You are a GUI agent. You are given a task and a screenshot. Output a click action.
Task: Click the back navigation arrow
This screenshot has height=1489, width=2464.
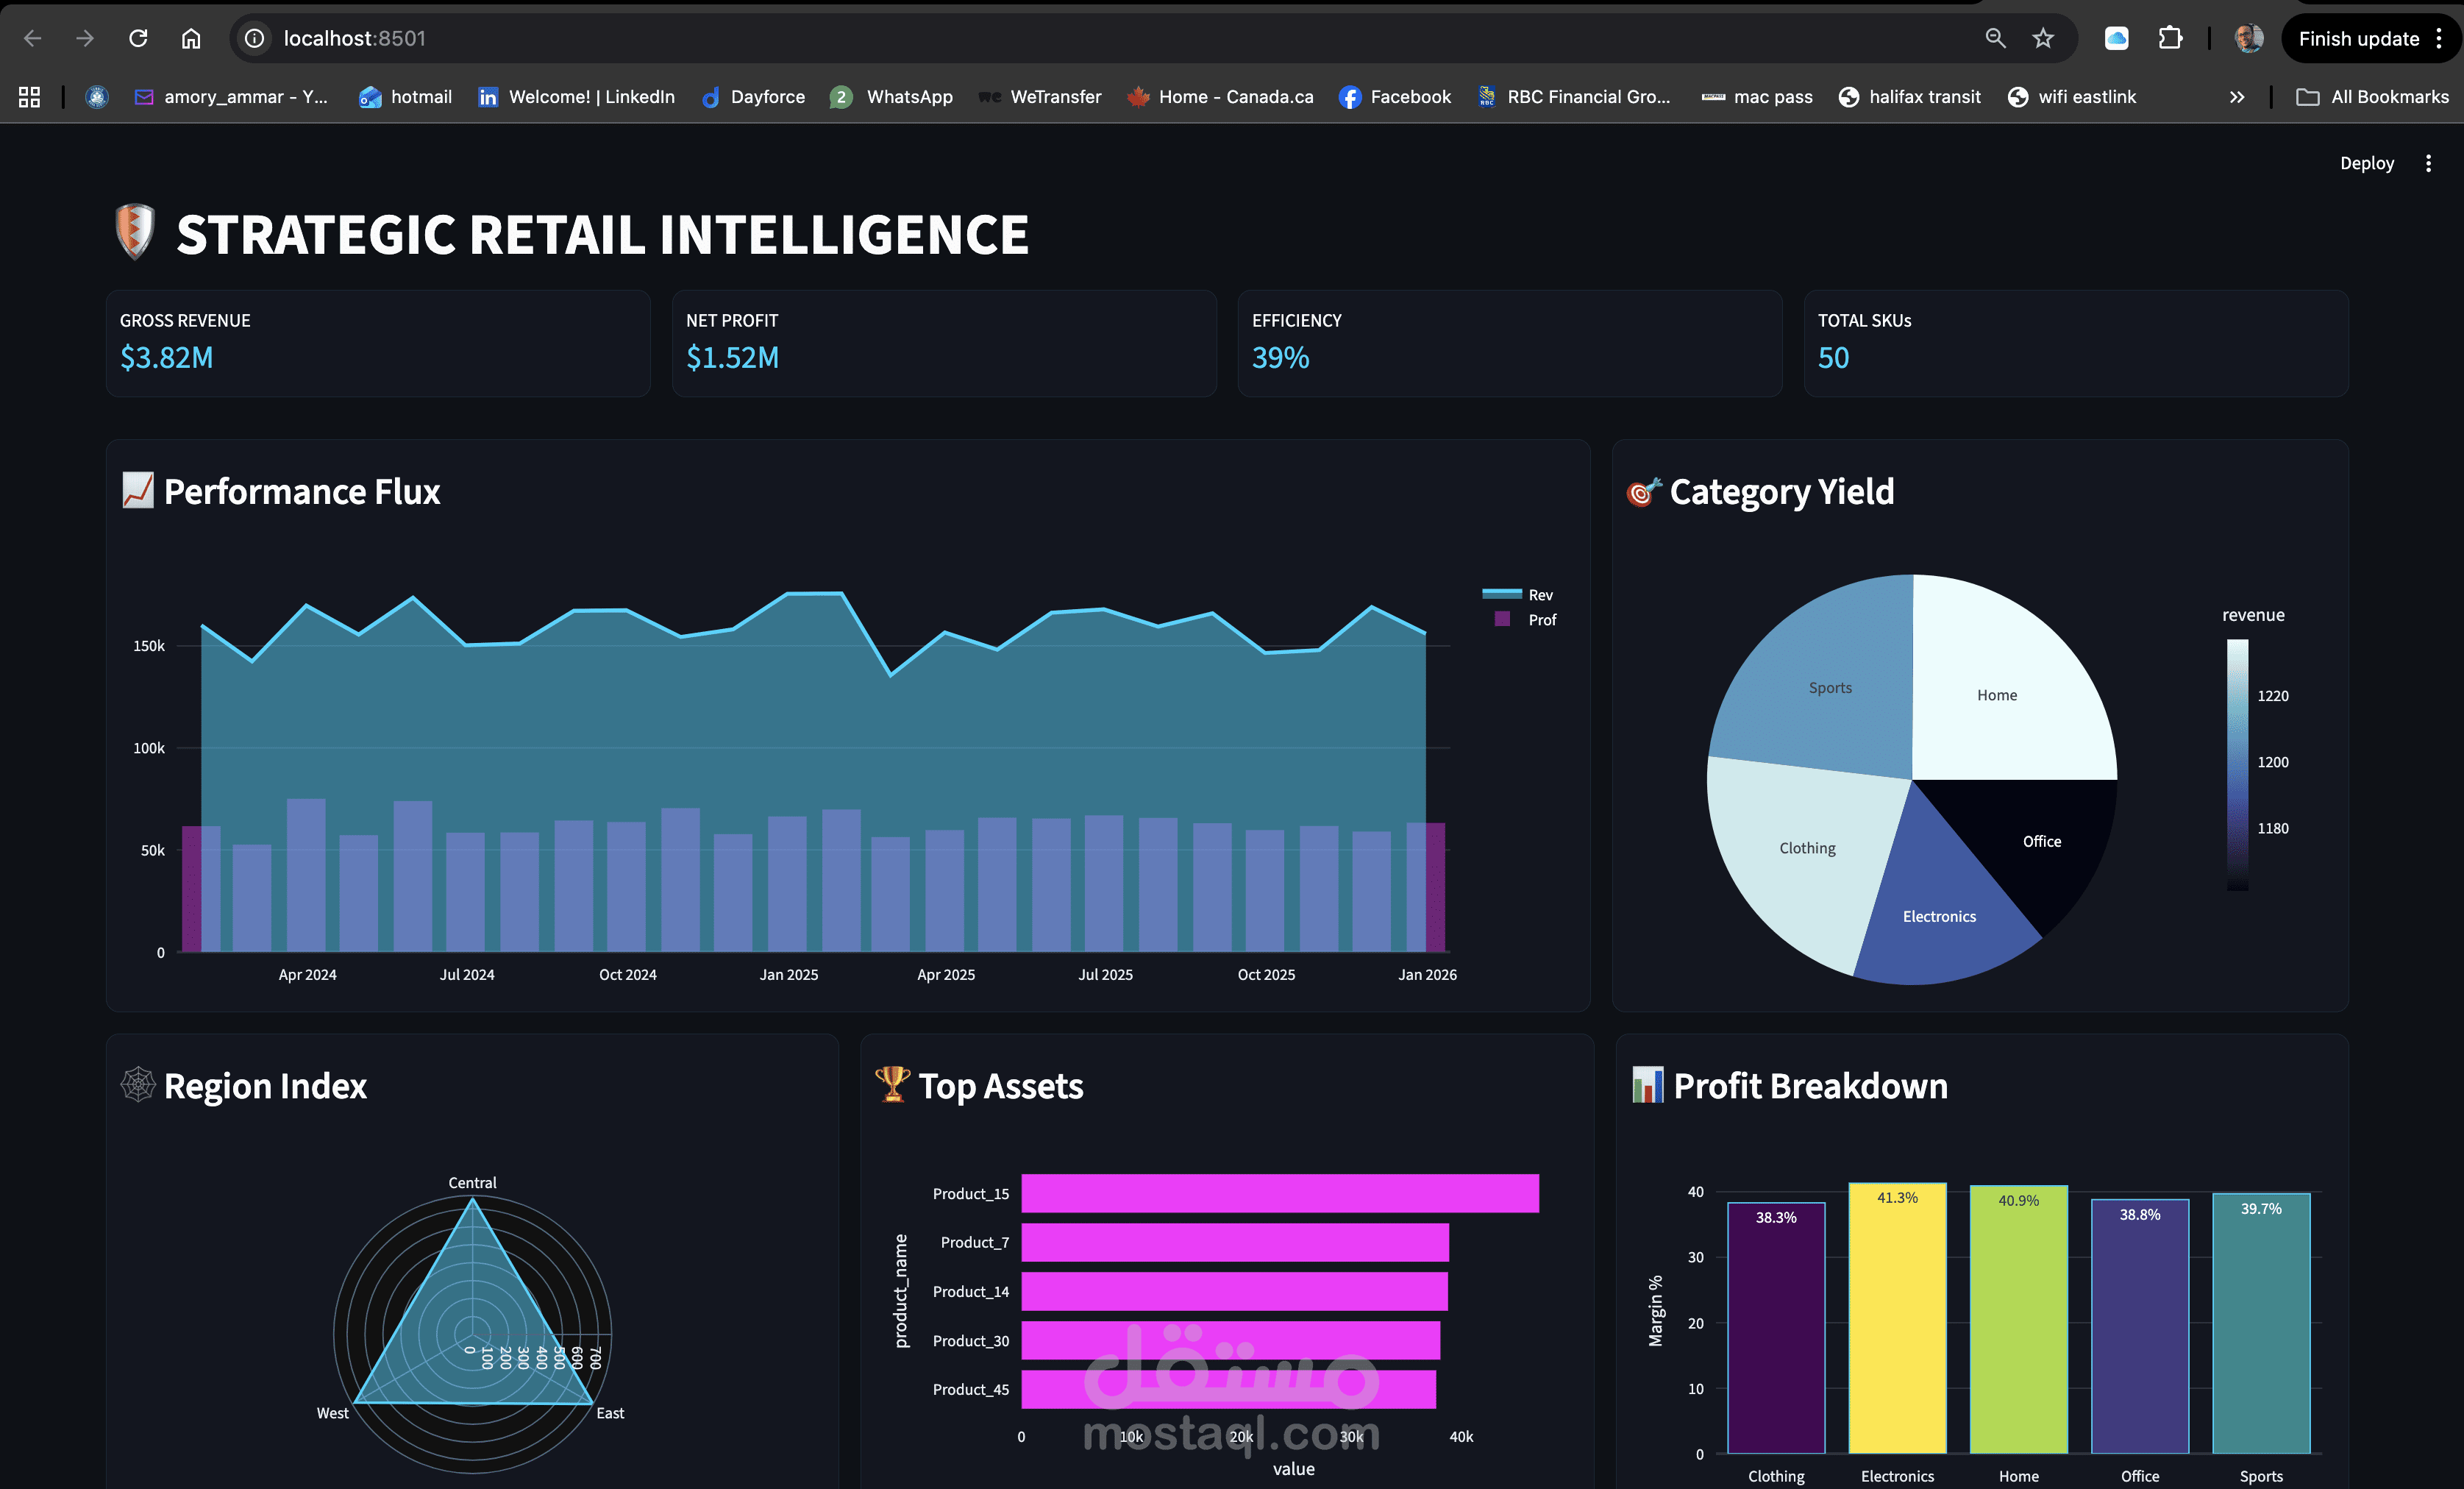point(33,38)
